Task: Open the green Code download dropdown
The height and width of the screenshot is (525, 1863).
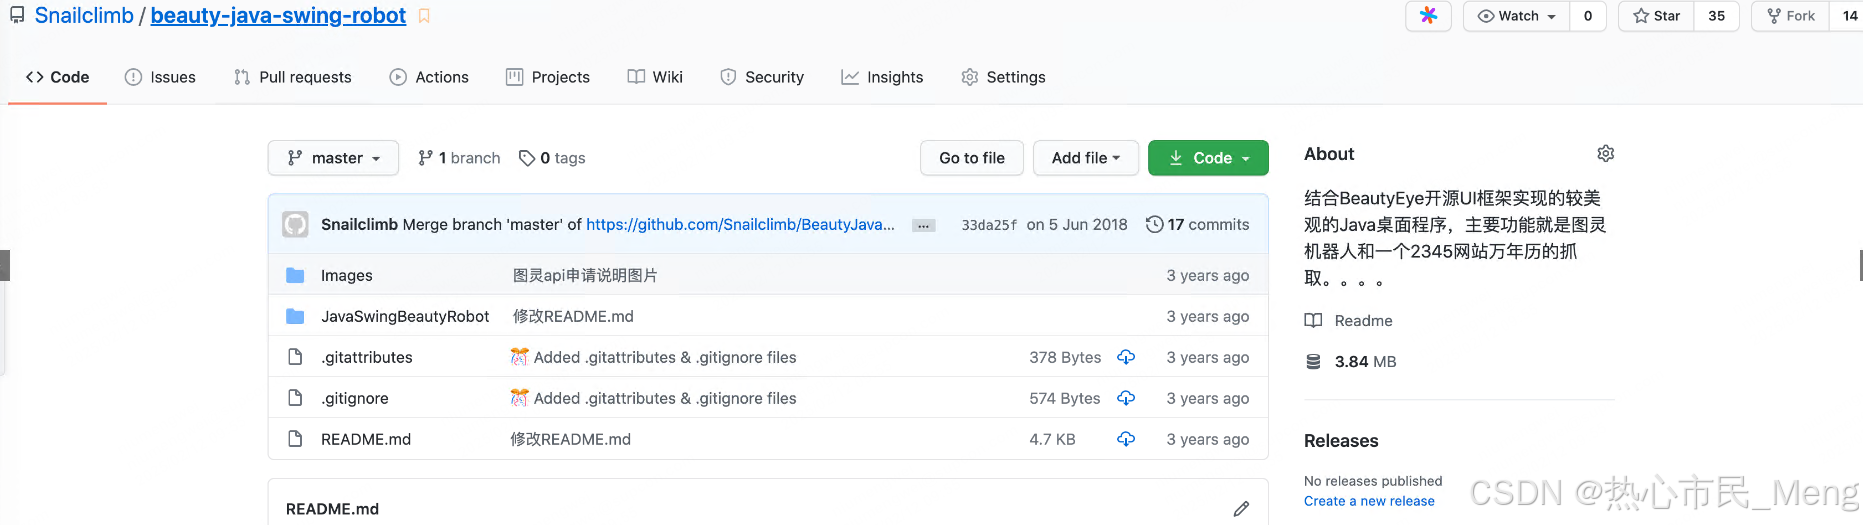Action: (1208, 158)
